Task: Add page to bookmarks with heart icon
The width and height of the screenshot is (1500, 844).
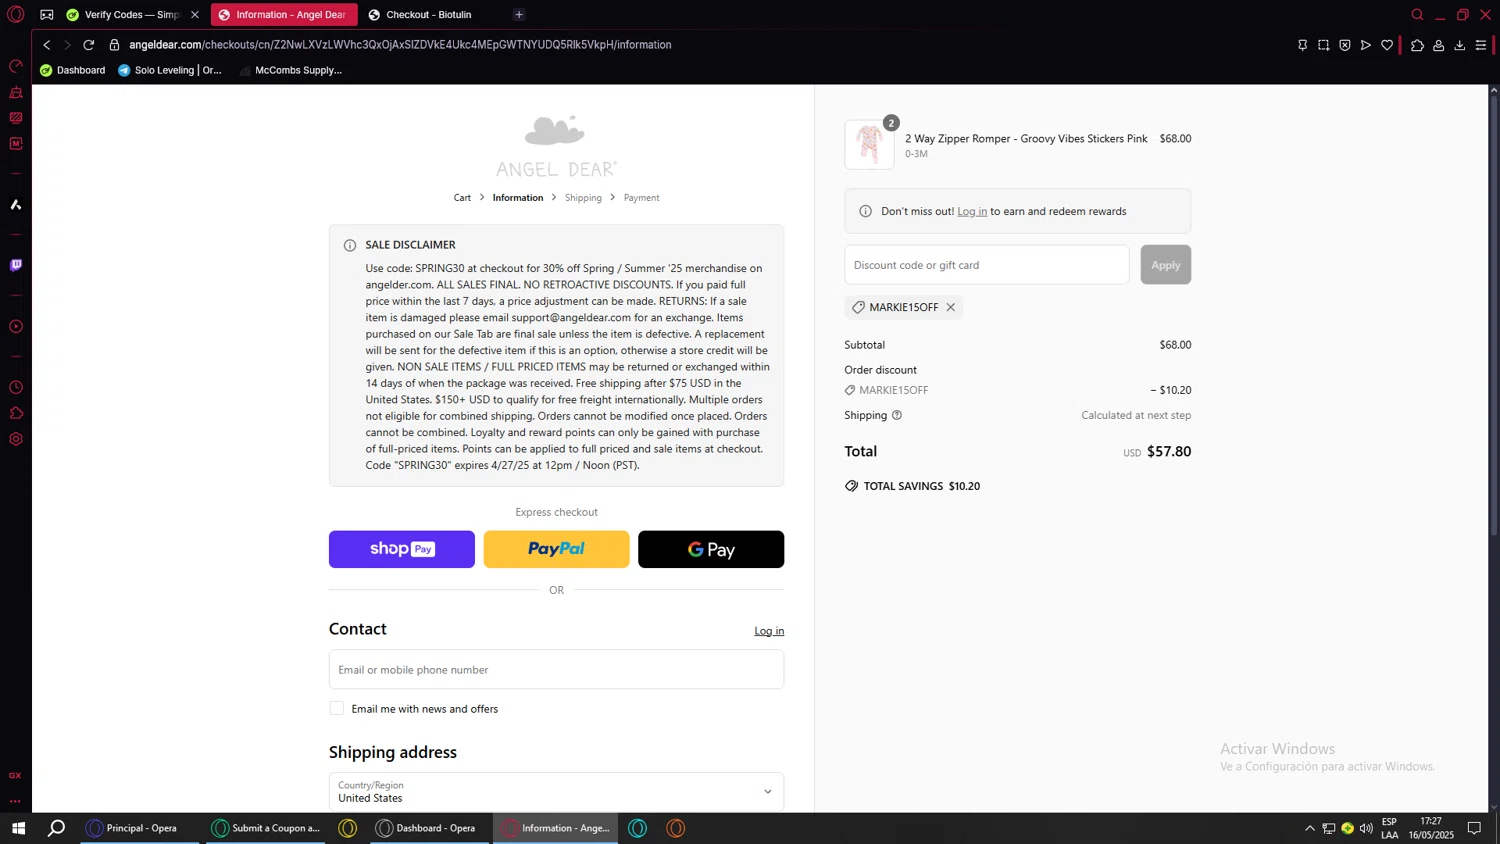Action: pos(1387,45)
